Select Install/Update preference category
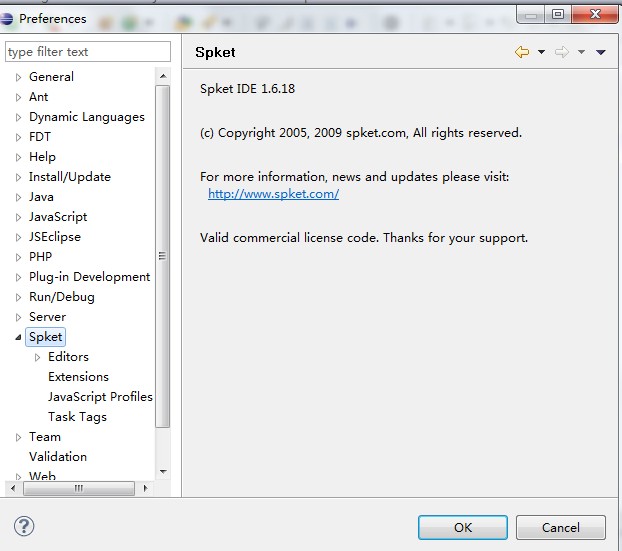This screenshot has height=551, width=622. tap(70, 177)
